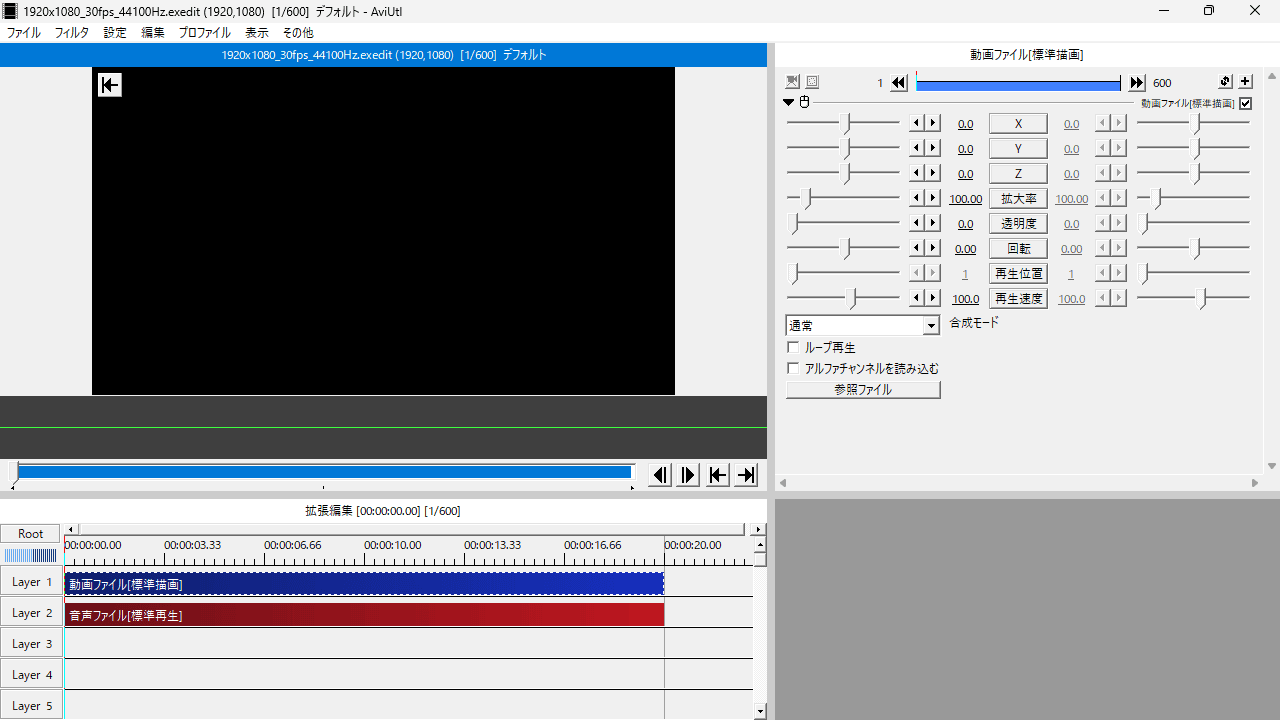The image size is (1280, 720).
Task: Toggle Layer 2 visibility button
Action: coord(31,613)
